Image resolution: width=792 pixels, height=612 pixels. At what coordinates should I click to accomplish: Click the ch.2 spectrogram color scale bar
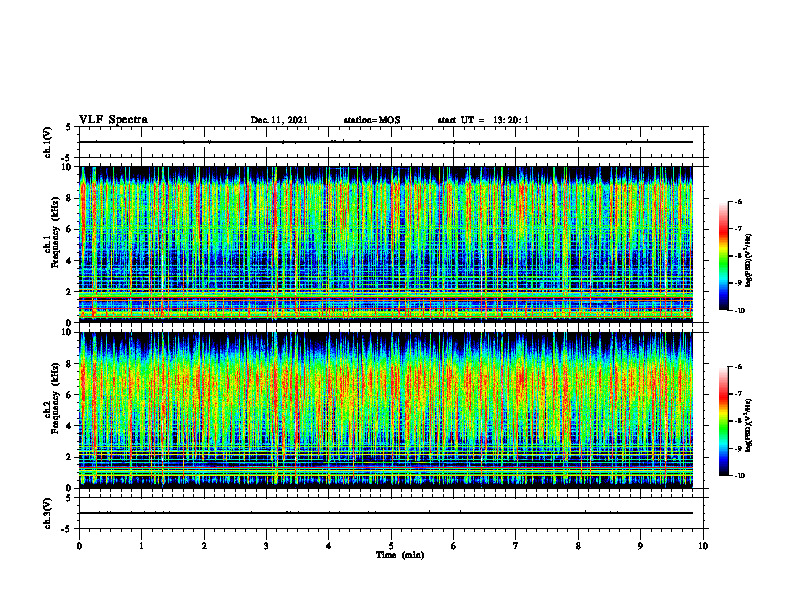[x=723, y=421]
